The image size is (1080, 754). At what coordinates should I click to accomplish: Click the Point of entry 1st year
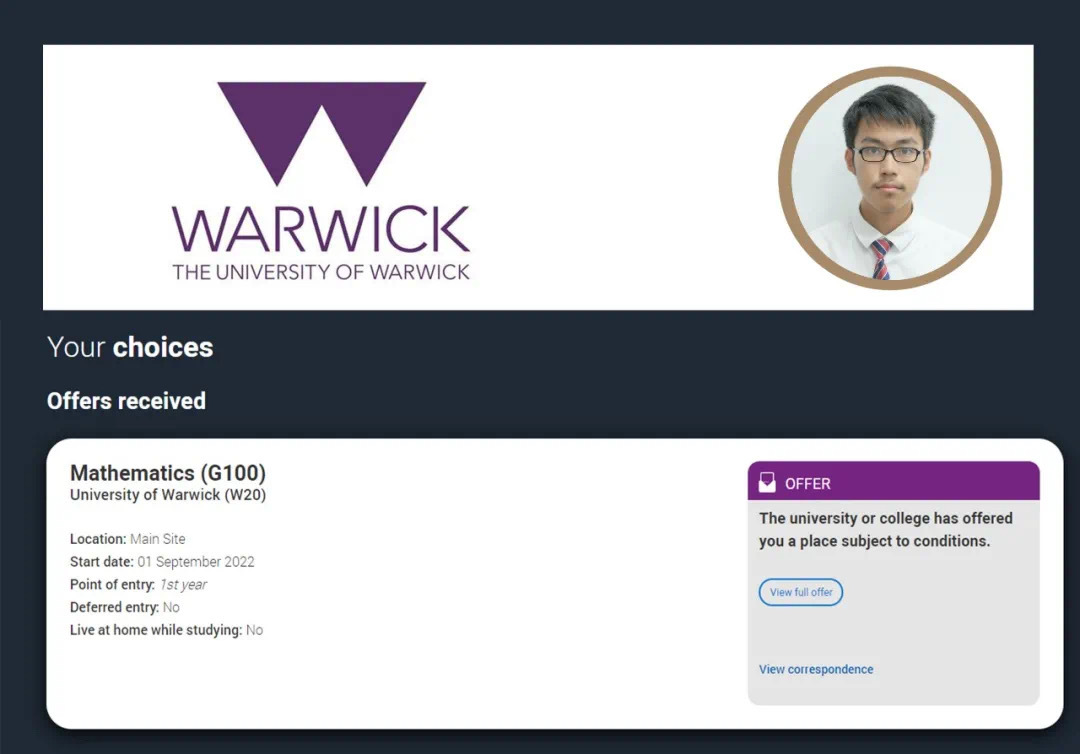[138, 585]
